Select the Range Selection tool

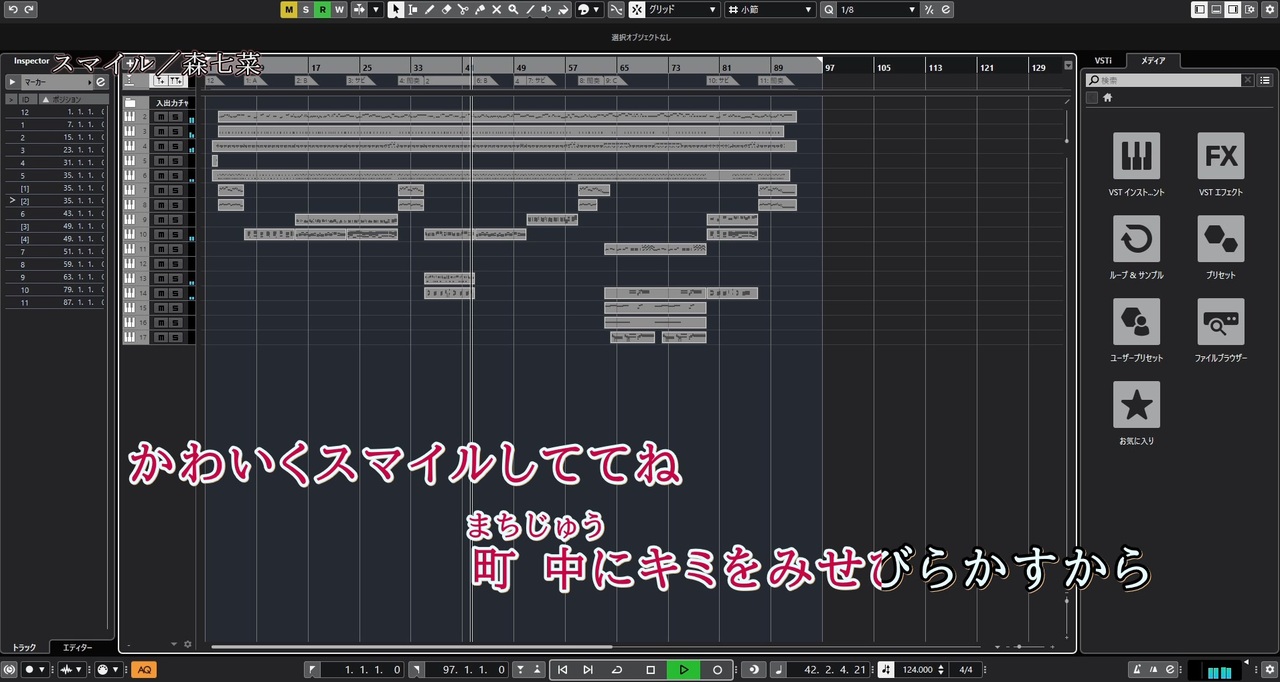(x=412, y=9)
